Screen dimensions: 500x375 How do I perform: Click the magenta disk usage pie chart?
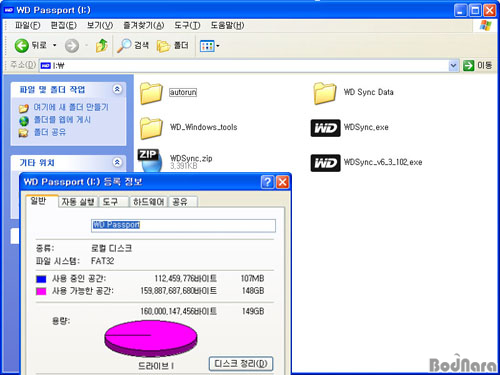click(151, 338)
